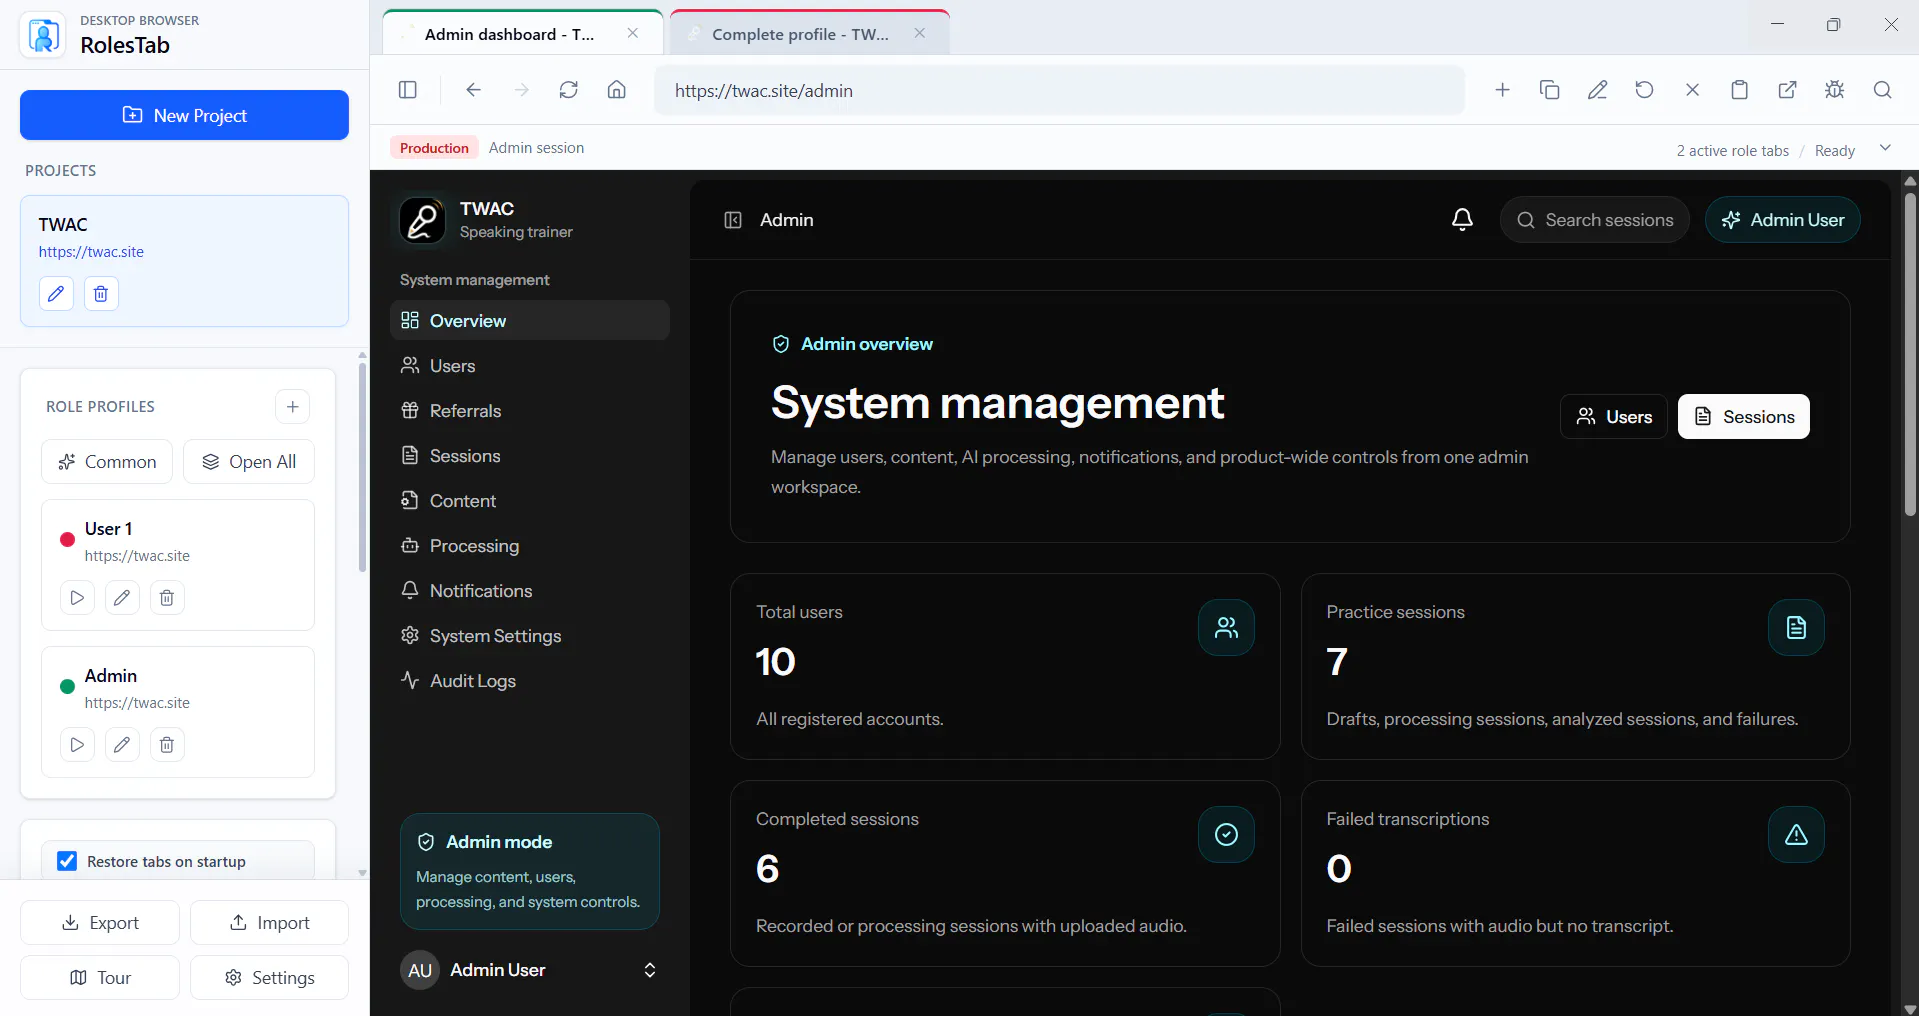This screenshot has width=1919, height=1016.
Task: Collapse the admin sidebar panel toggle
Action: coord(733,220)
